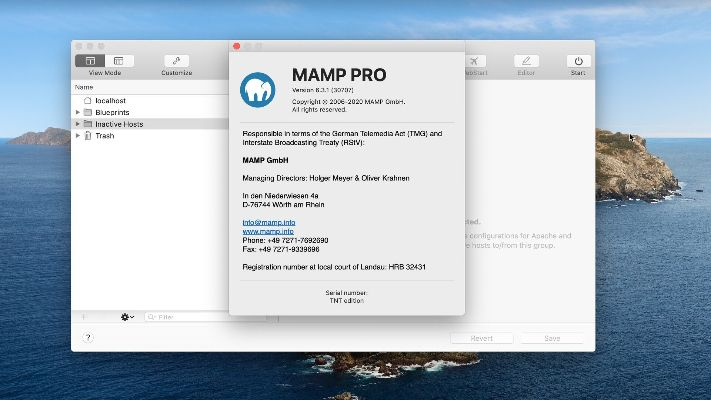The height and width of the screenshot is (400, 711).
Task: Click in the Filter search field
Action: point(190,317)
